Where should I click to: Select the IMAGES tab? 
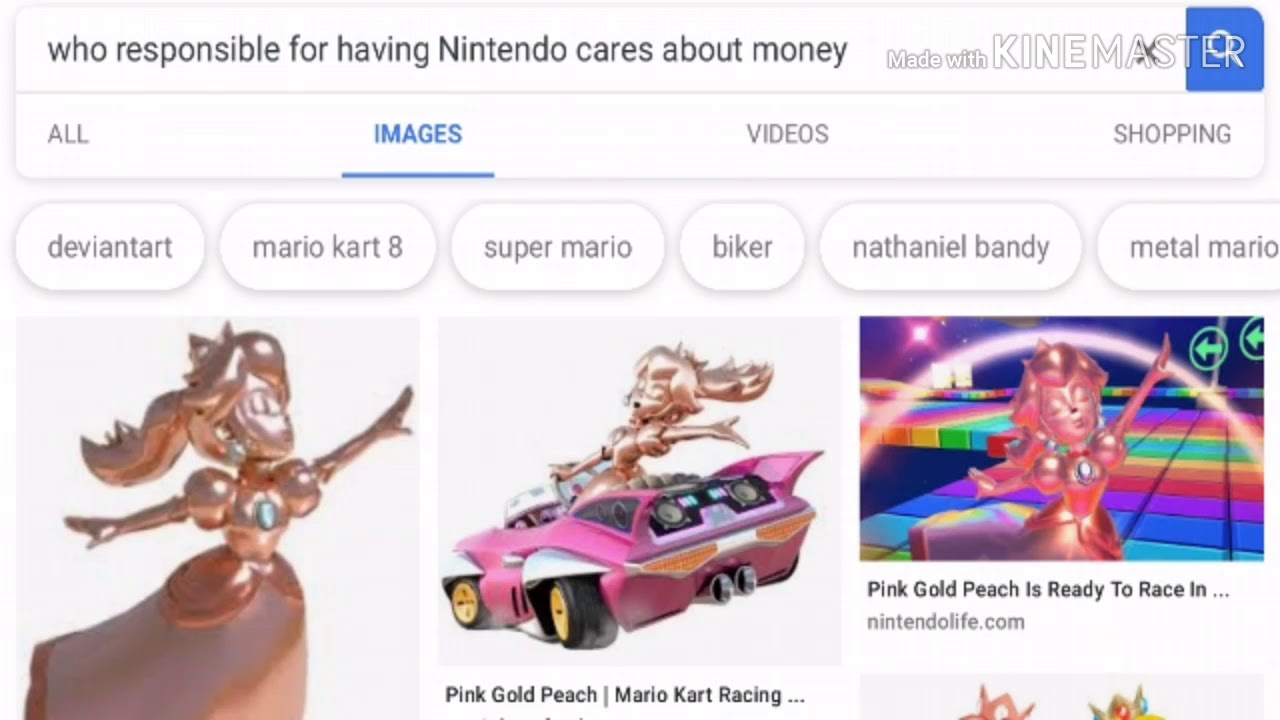(418, 134)
